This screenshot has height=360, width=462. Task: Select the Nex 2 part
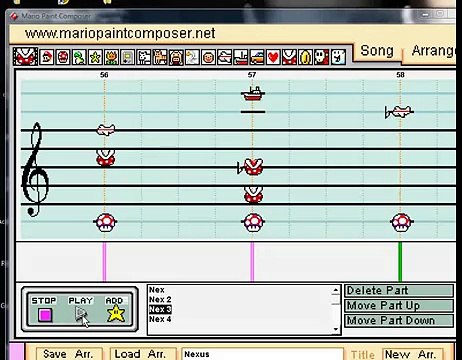(160, 299)
